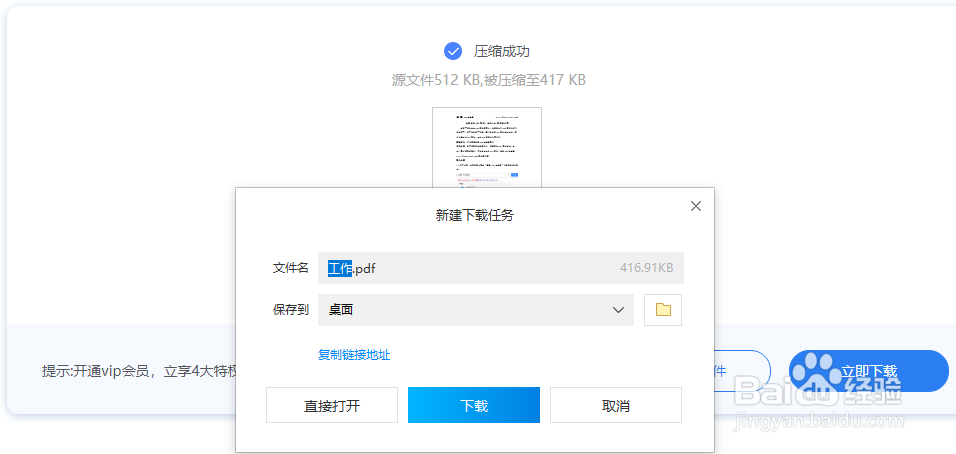Click the 直接打开 button
Image resolution: width=956 pixels, height=454 pixels.
tap(332, 405)
